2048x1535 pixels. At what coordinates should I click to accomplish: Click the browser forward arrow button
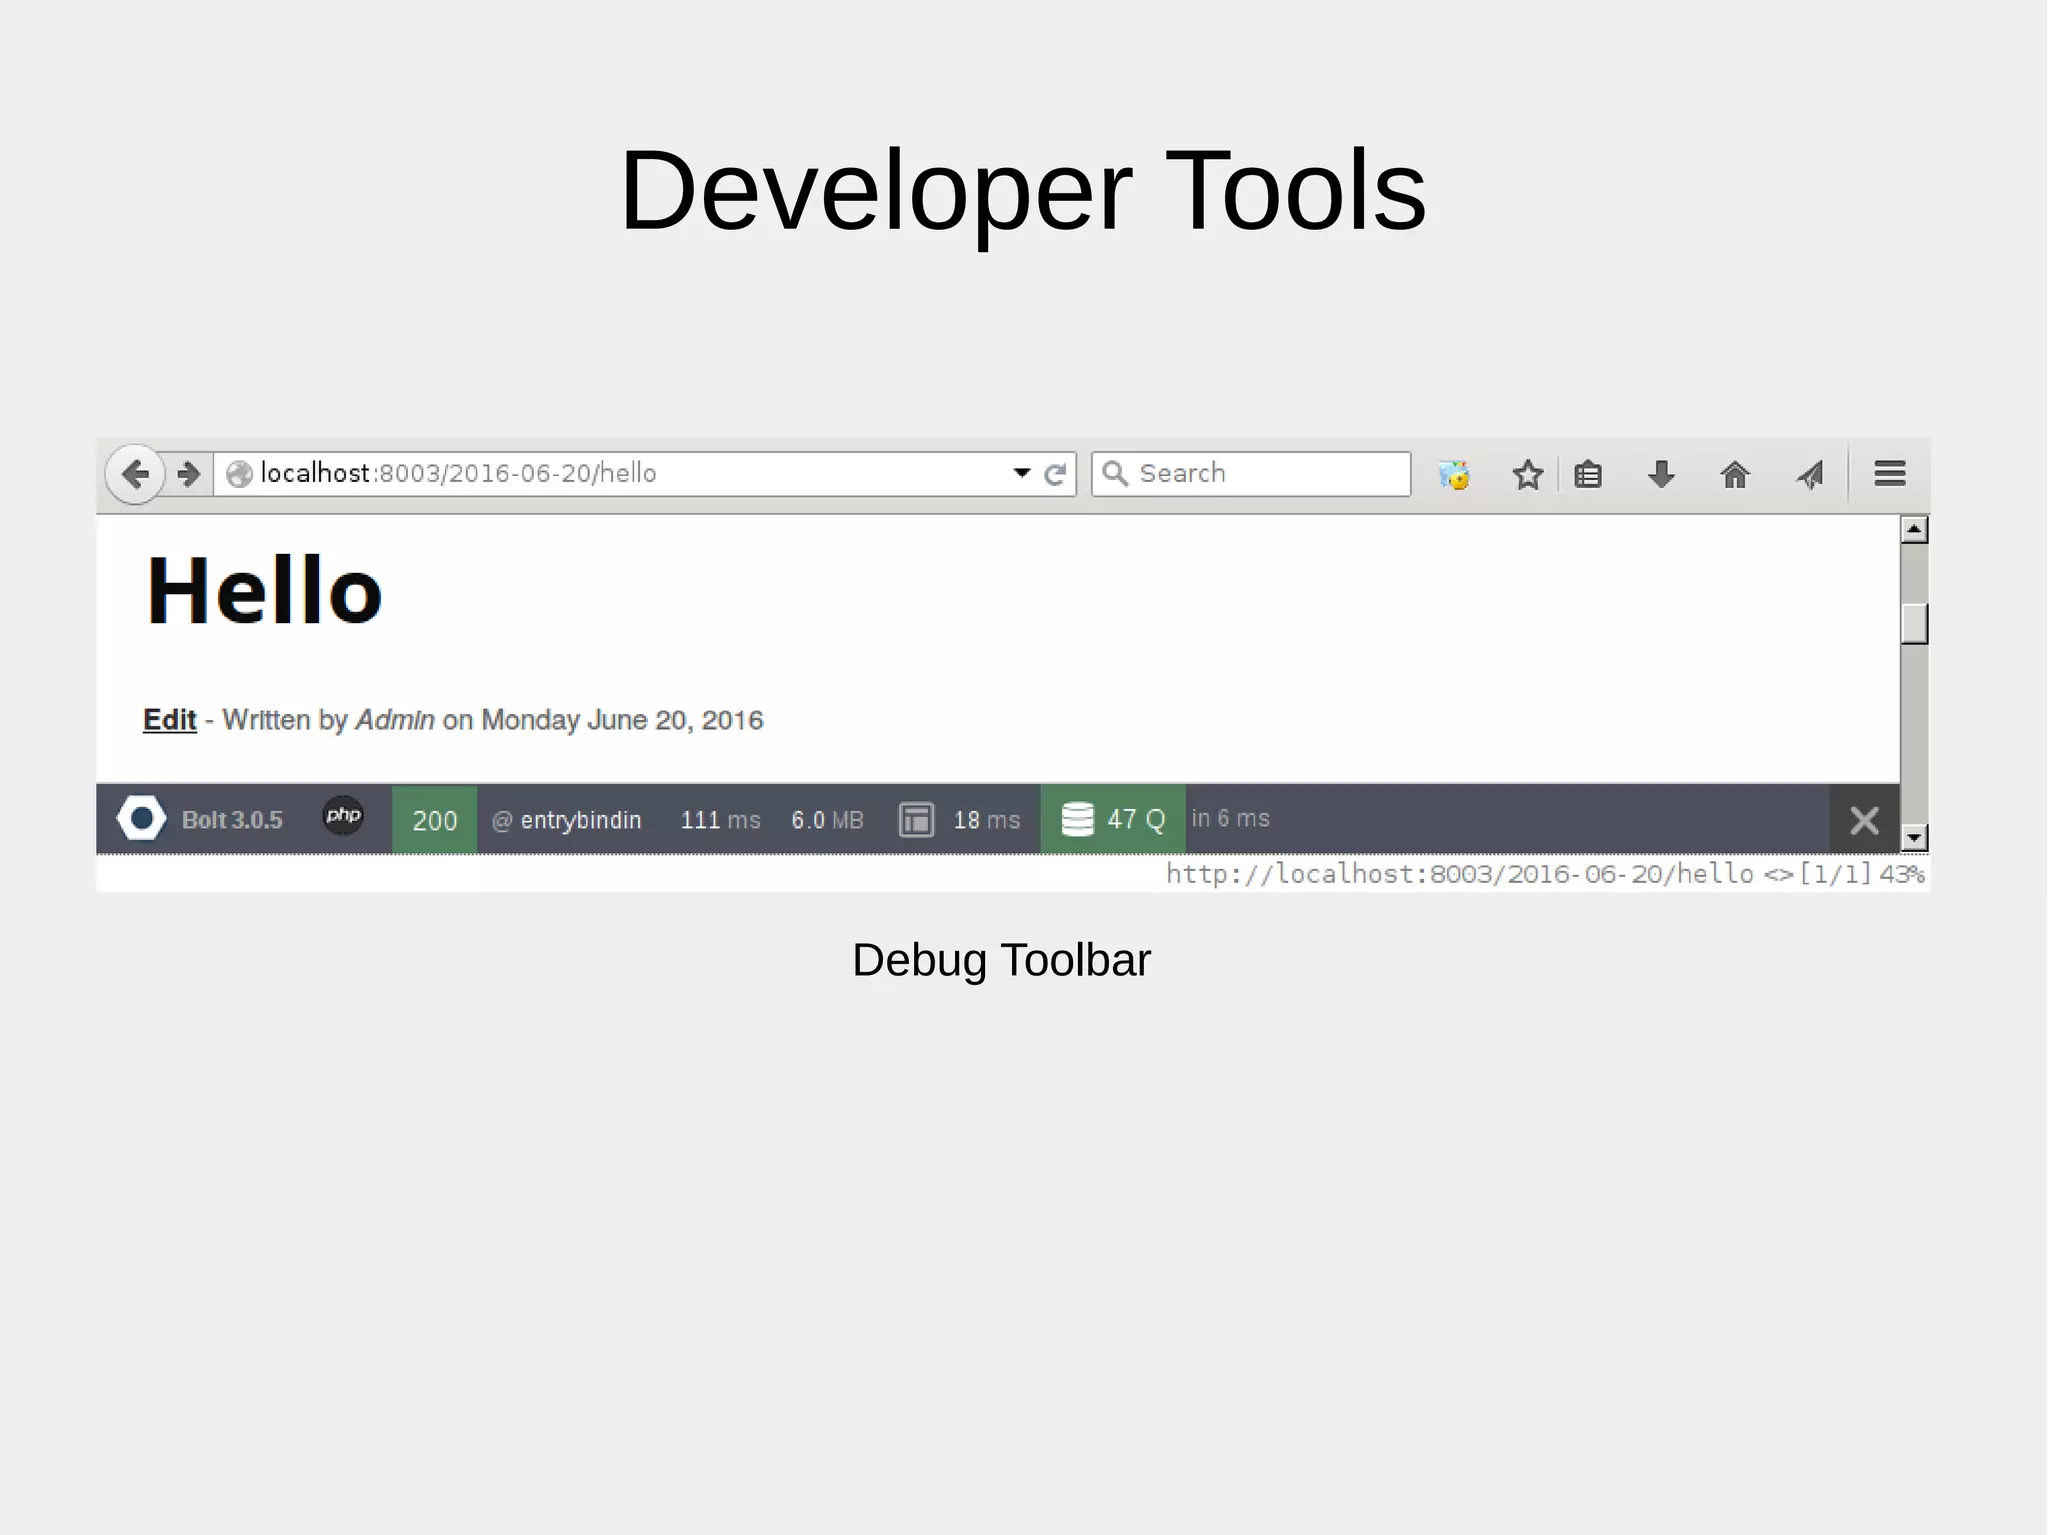point(188,474)
